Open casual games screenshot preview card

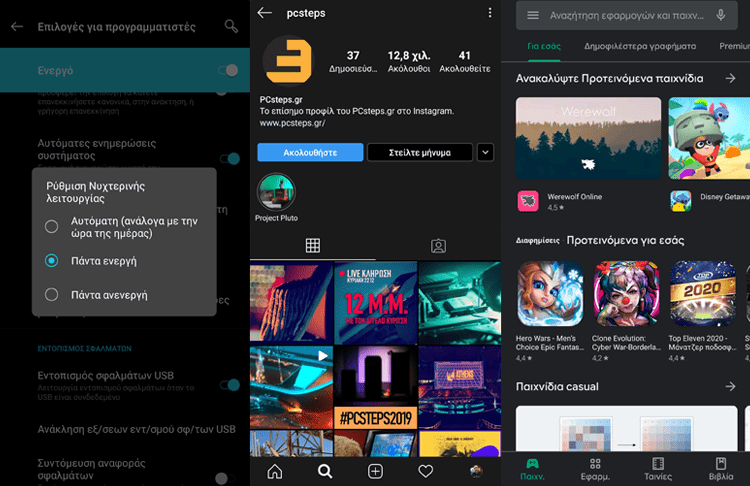point(627,429)
